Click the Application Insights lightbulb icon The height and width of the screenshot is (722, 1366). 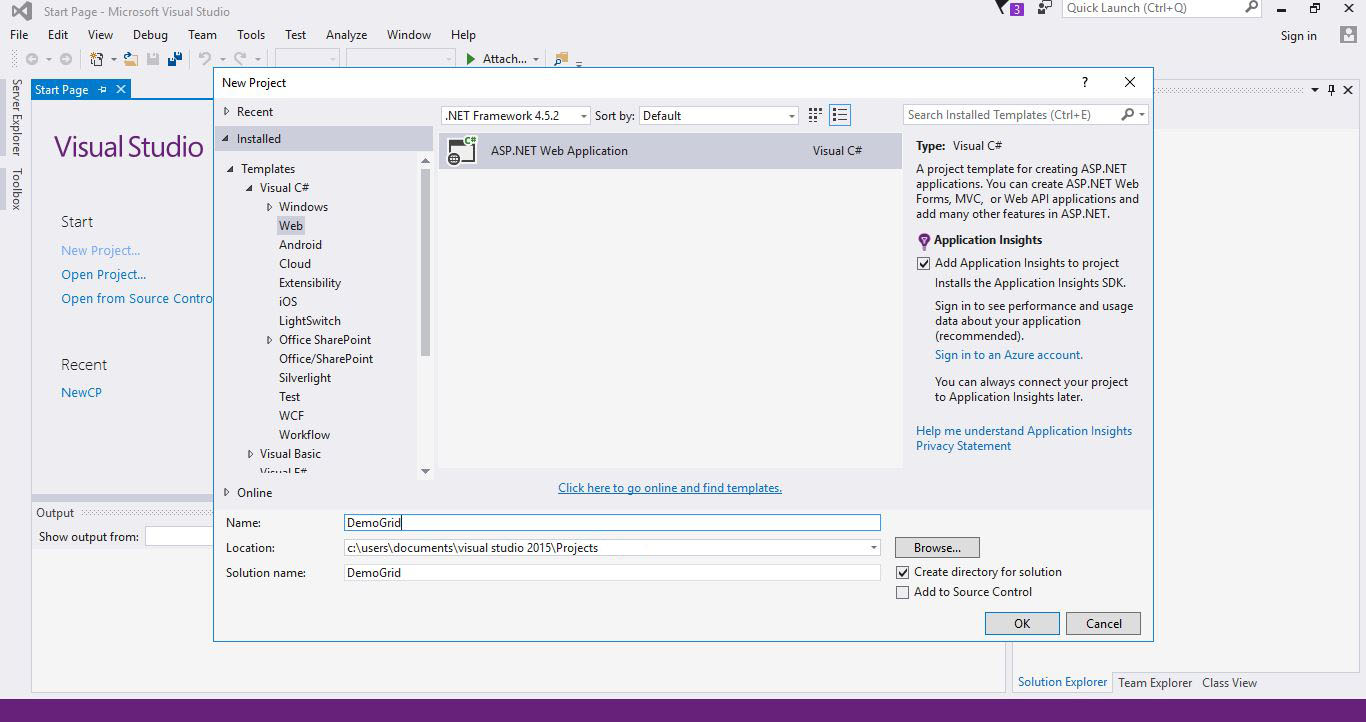pyautogui.click(x=924, y=241)
